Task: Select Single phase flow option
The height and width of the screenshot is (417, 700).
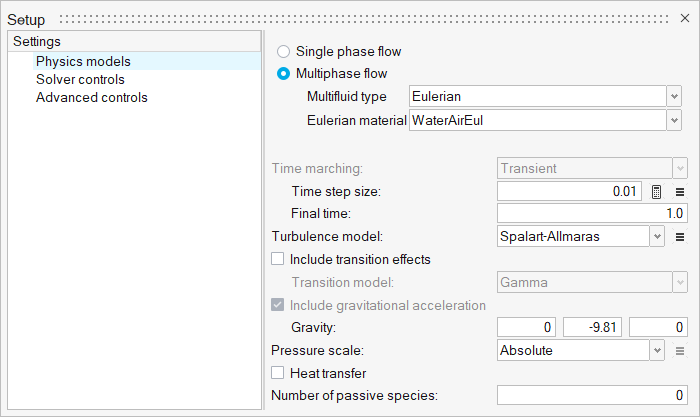Action: [284, 51]
